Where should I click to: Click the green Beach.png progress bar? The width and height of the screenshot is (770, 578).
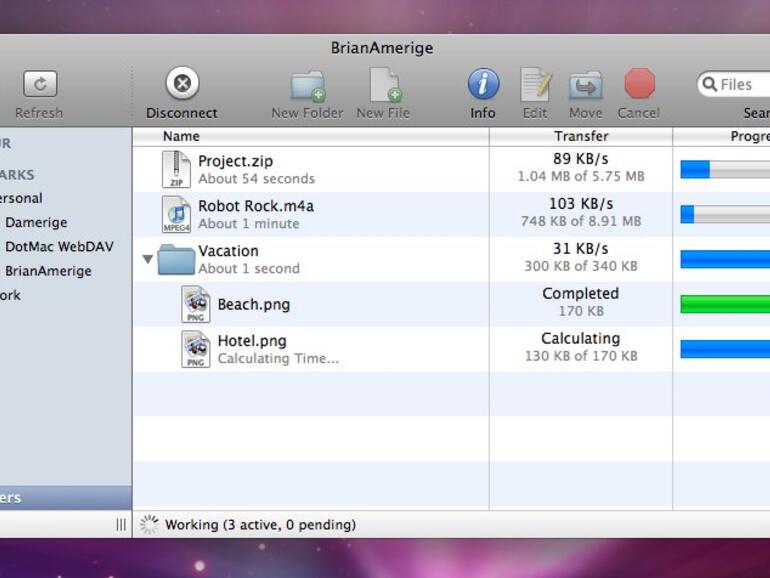(x=725, y=304)
